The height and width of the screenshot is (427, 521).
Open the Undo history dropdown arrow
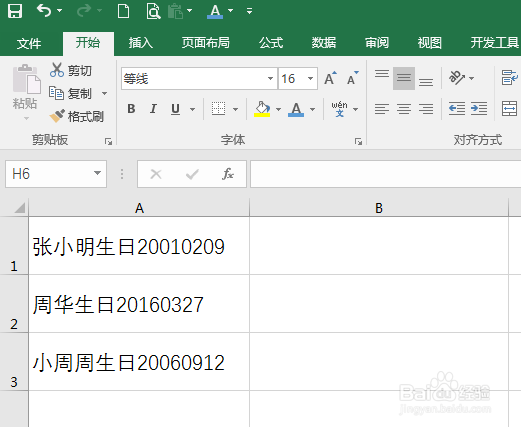(60, 11)
